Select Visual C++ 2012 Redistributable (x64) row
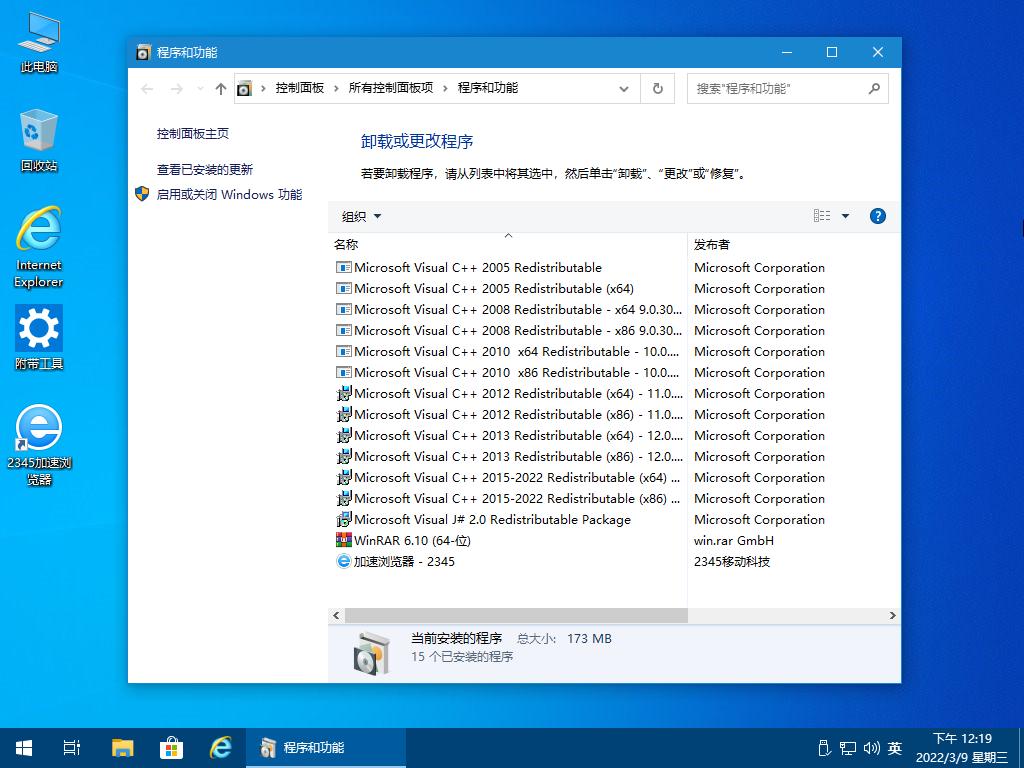Image resolution: width=1024 pixels, height=768 pixels. pos(508,394)
